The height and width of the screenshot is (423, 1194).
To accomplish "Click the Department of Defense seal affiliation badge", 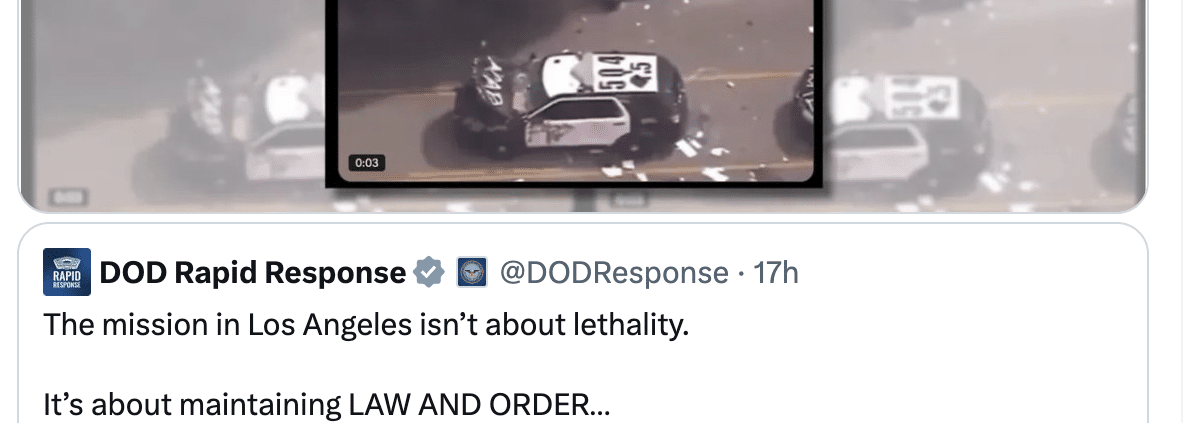I will coord(471,272).
